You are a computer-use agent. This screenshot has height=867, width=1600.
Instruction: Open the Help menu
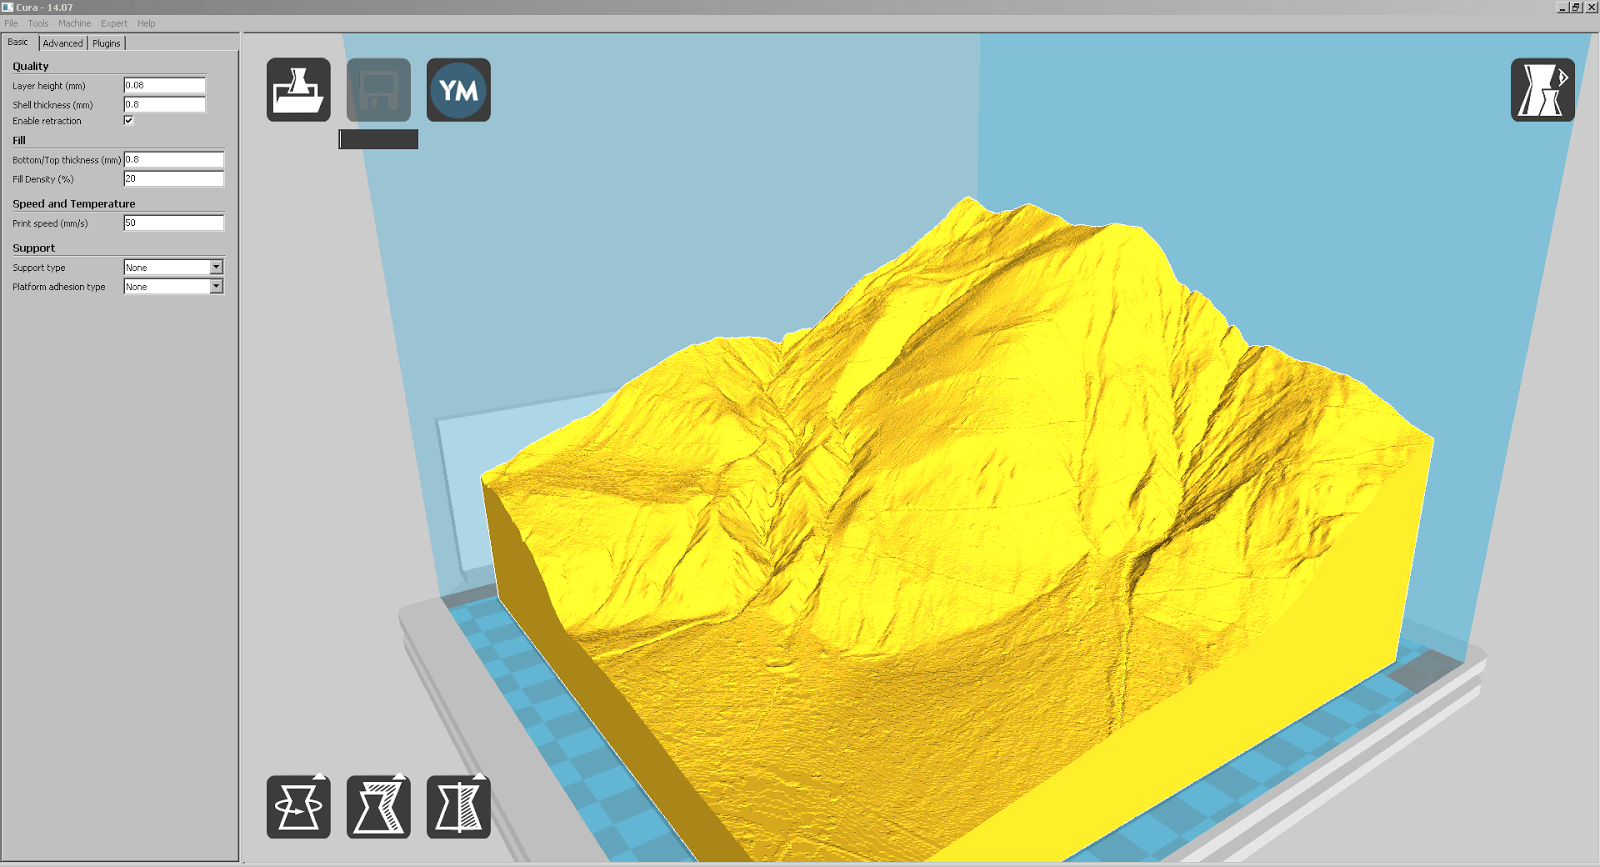coord(146,23)
